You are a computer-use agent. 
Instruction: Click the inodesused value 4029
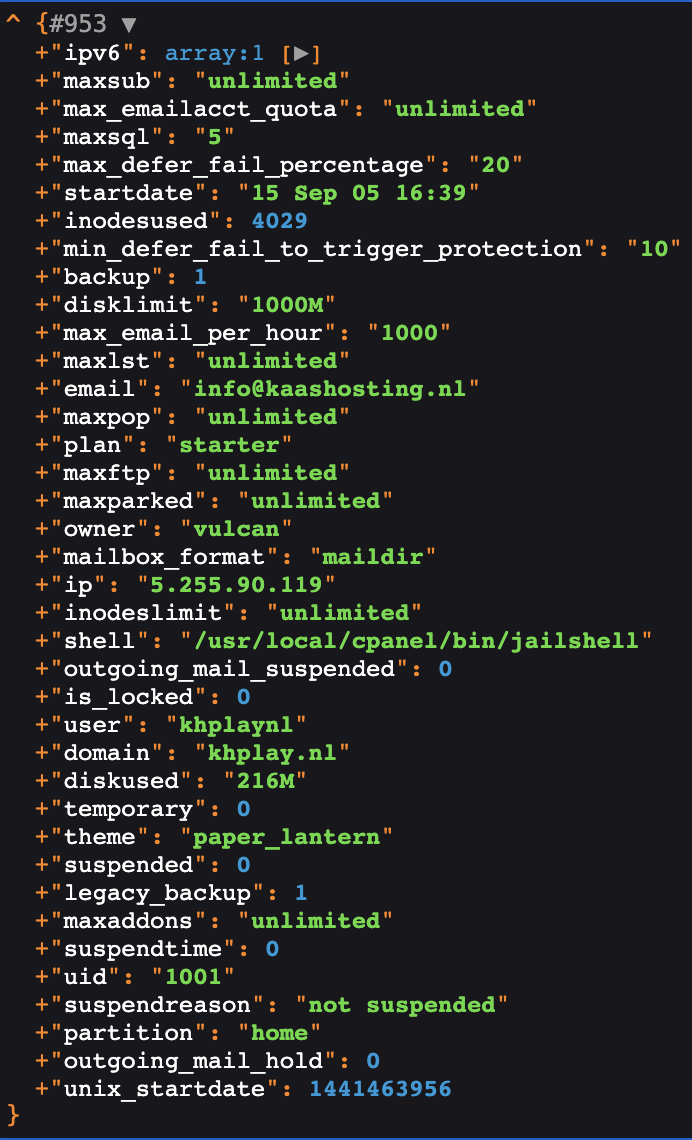tap(279, 221)
